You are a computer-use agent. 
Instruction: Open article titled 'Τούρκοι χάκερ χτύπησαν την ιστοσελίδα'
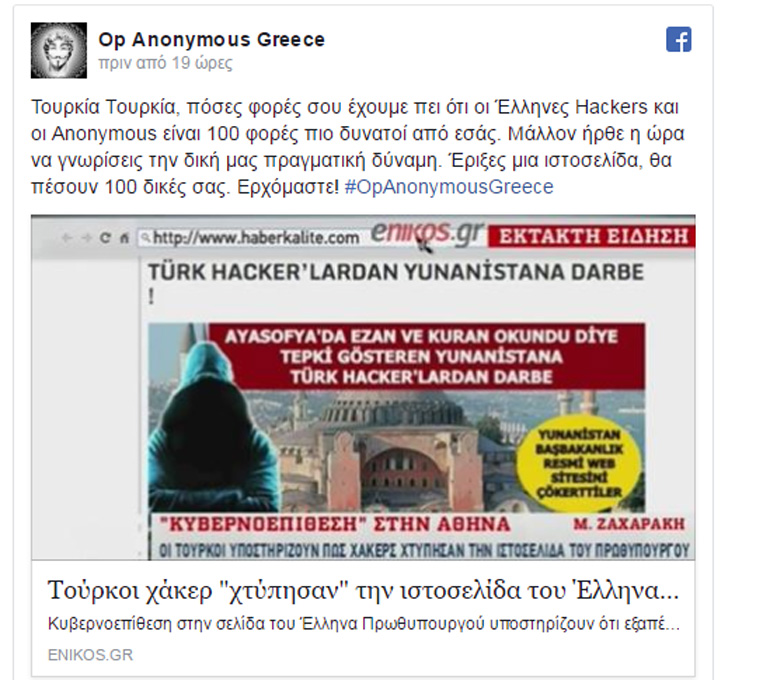[363, 591]
